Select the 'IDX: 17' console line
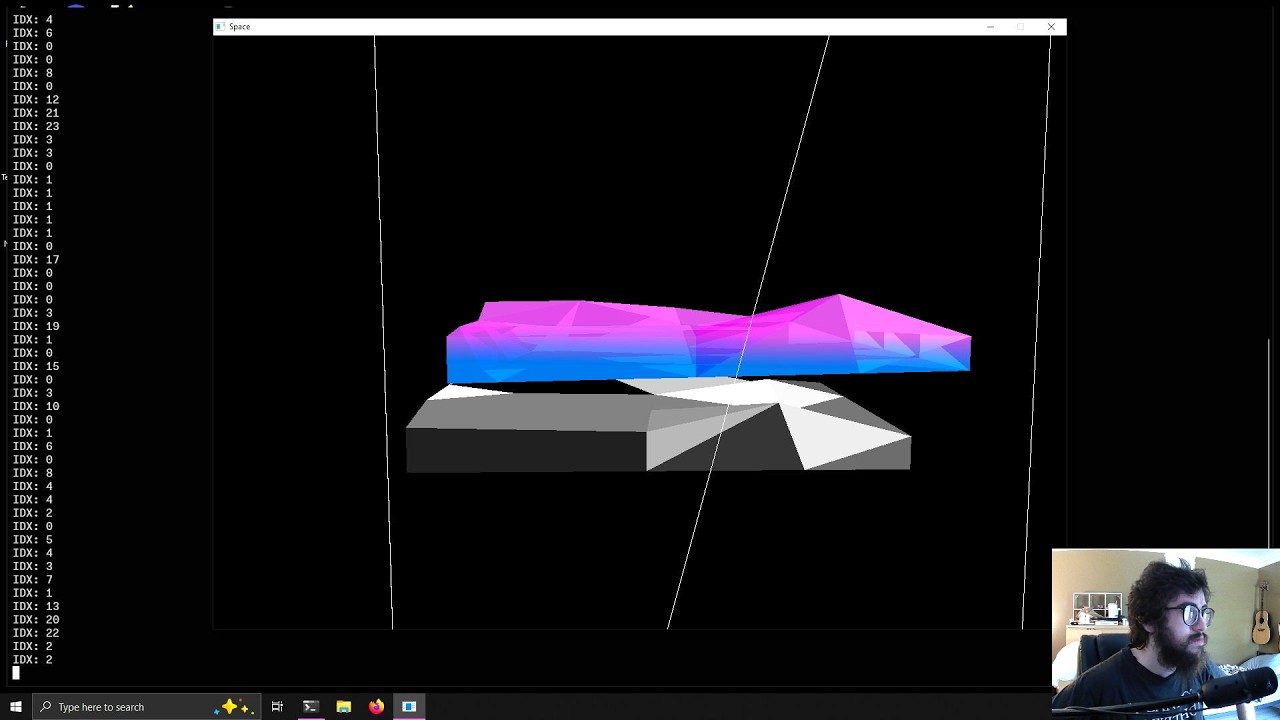 [x=36, y=260]
